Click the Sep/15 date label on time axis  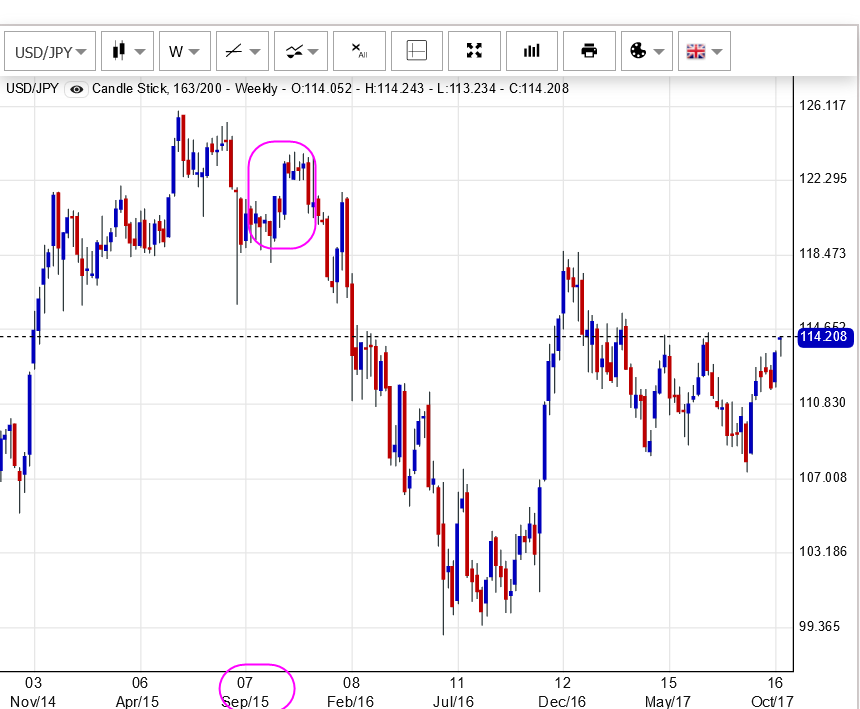click(x=245, y=702)
